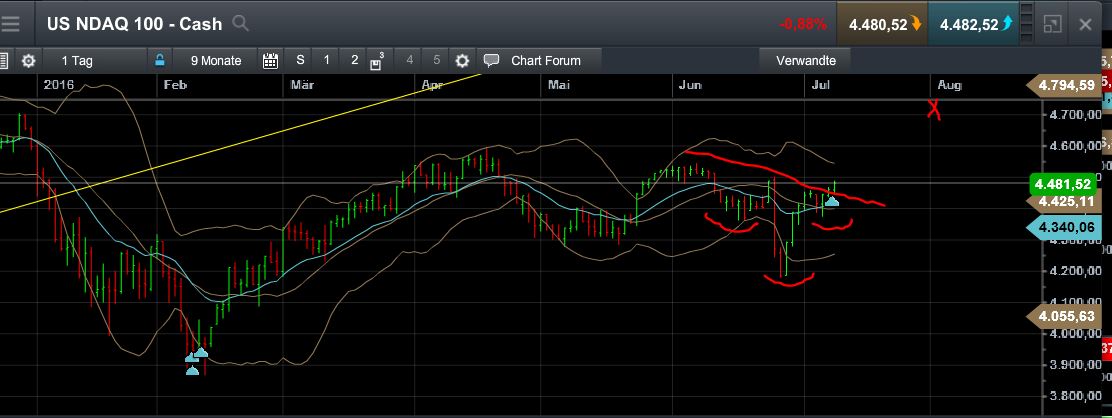This screenshot has height=418, width=1112.
Task: Click the green 4.481,52 current price label
Action: point(1062,185)
